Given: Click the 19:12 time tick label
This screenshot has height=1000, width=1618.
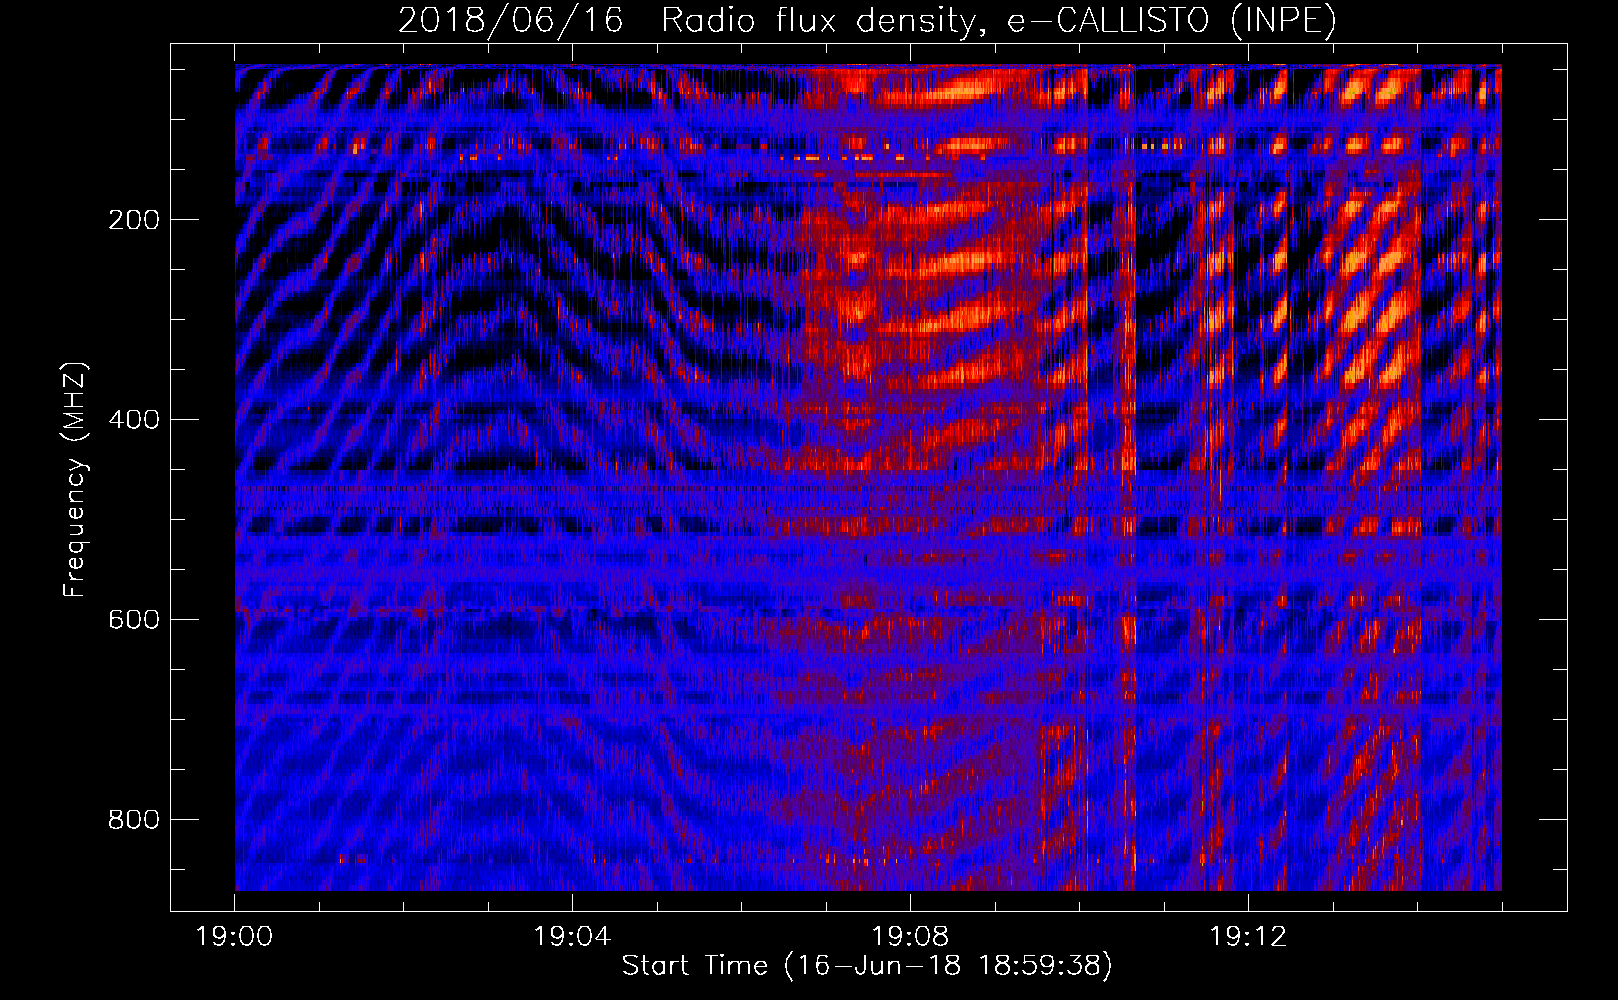Looking at the screenshot, I should coord(1248,937).
